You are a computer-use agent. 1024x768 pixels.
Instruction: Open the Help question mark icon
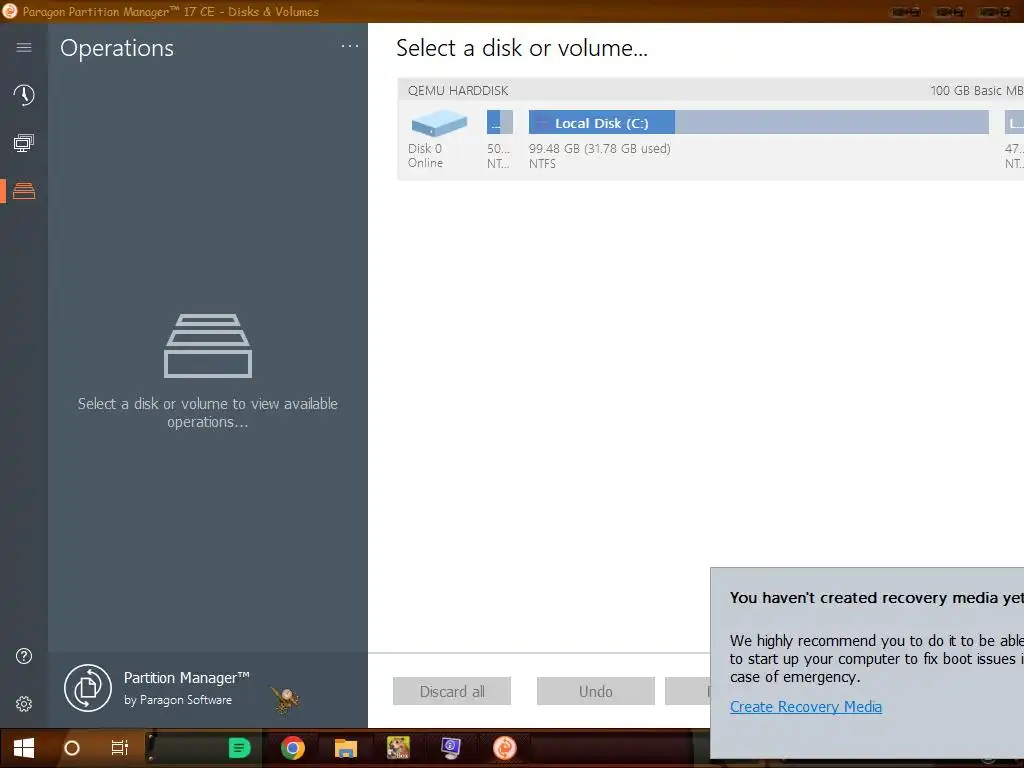24,656
